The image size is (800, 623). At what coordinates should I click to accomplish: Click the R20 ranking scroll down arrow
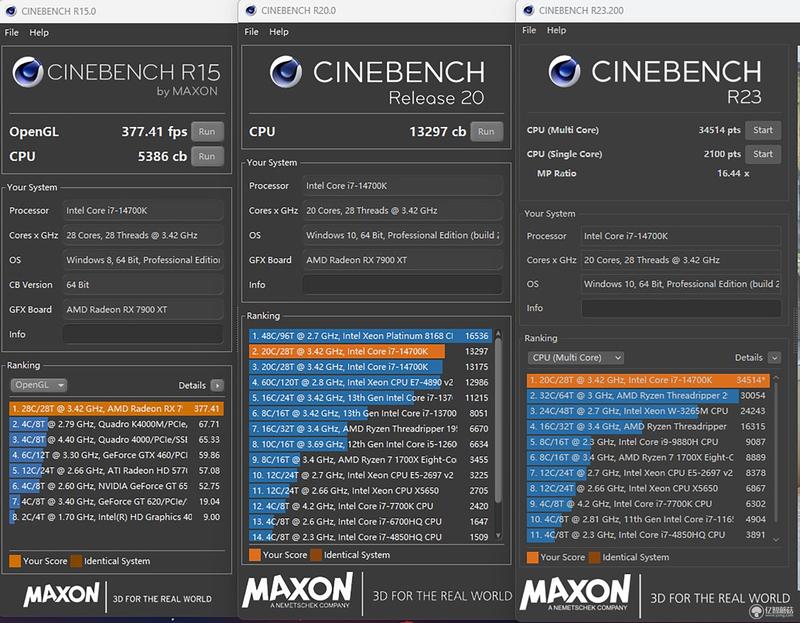(x=498, y=536)
